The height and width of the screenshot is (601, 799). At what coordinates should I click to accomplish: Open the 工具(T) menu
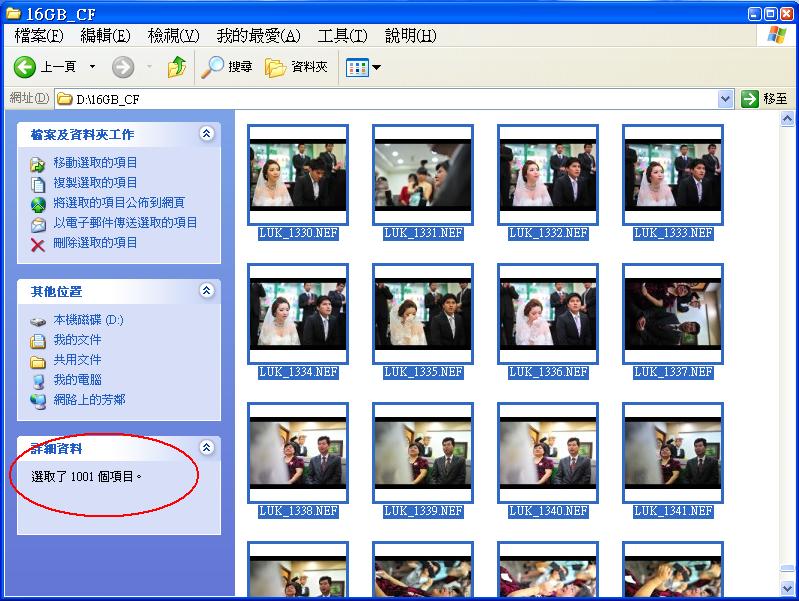pyautogui.click(x=342, y=36)
